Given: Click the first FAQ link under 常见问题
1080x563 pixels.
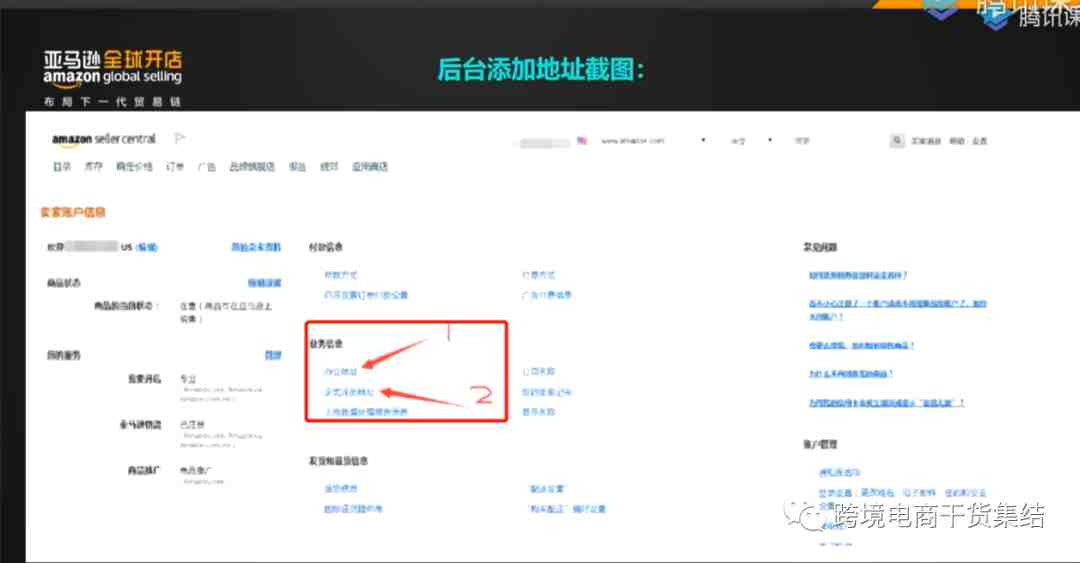Looking at the screenshot, I should (x=858, y=276).
